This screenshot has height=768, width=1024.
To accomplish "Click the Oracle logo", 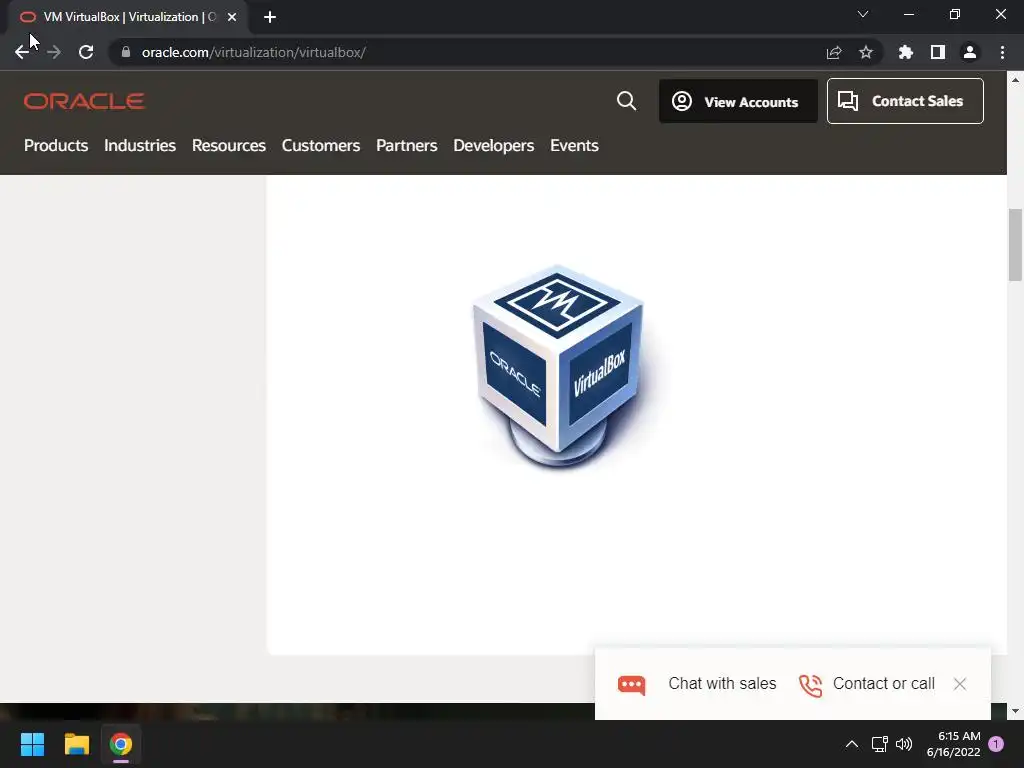I will pyautogui.click(x=84, y=101).
